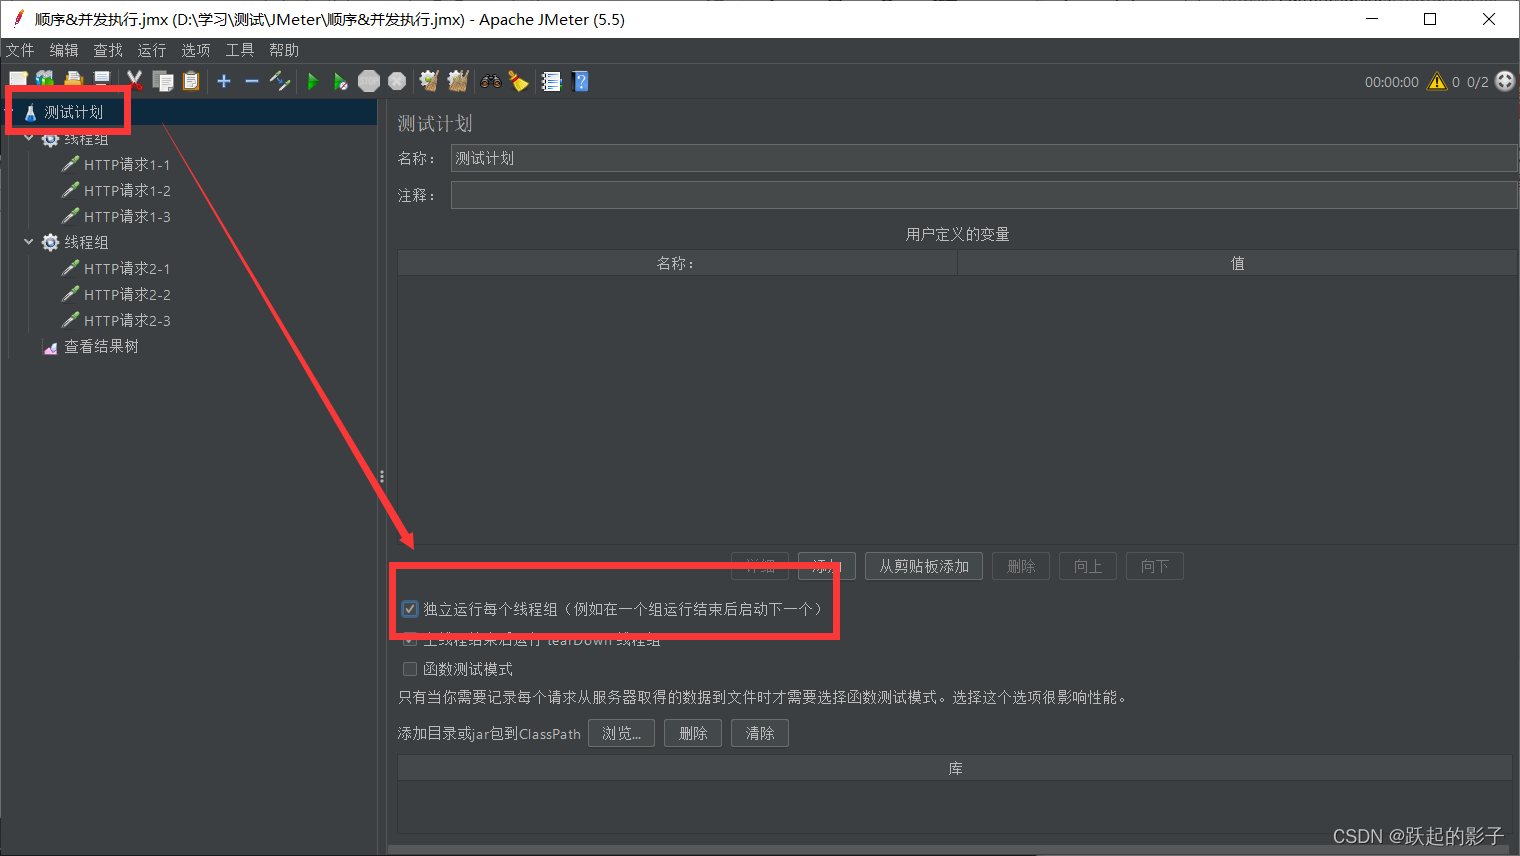Viewport: 1520px width, 856px height.
Task: Open the 帮助 menu
Action: 284,50
